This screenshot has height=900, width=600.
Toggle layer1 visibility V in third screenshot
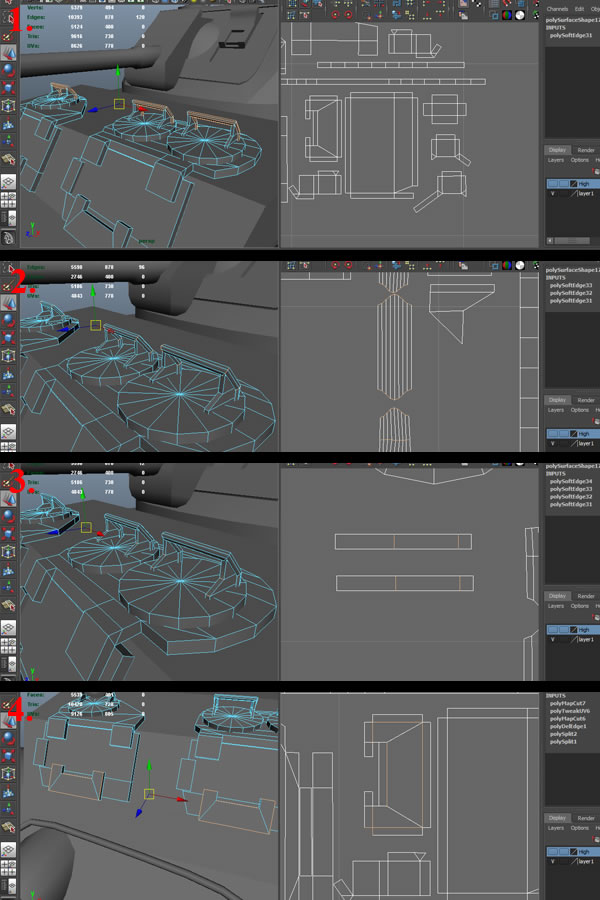pos(553,639)
